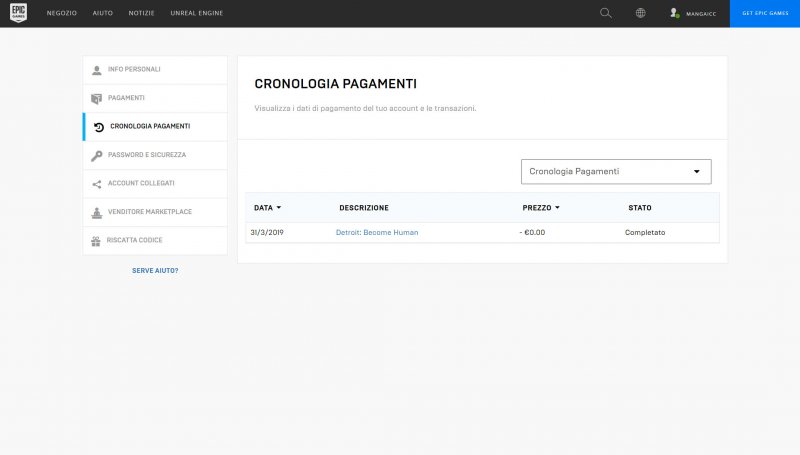Image resolution: width=800 pixels, height=455 pixels.
Task: Select Info Personali in sidebar
Action: coord(155,70)
